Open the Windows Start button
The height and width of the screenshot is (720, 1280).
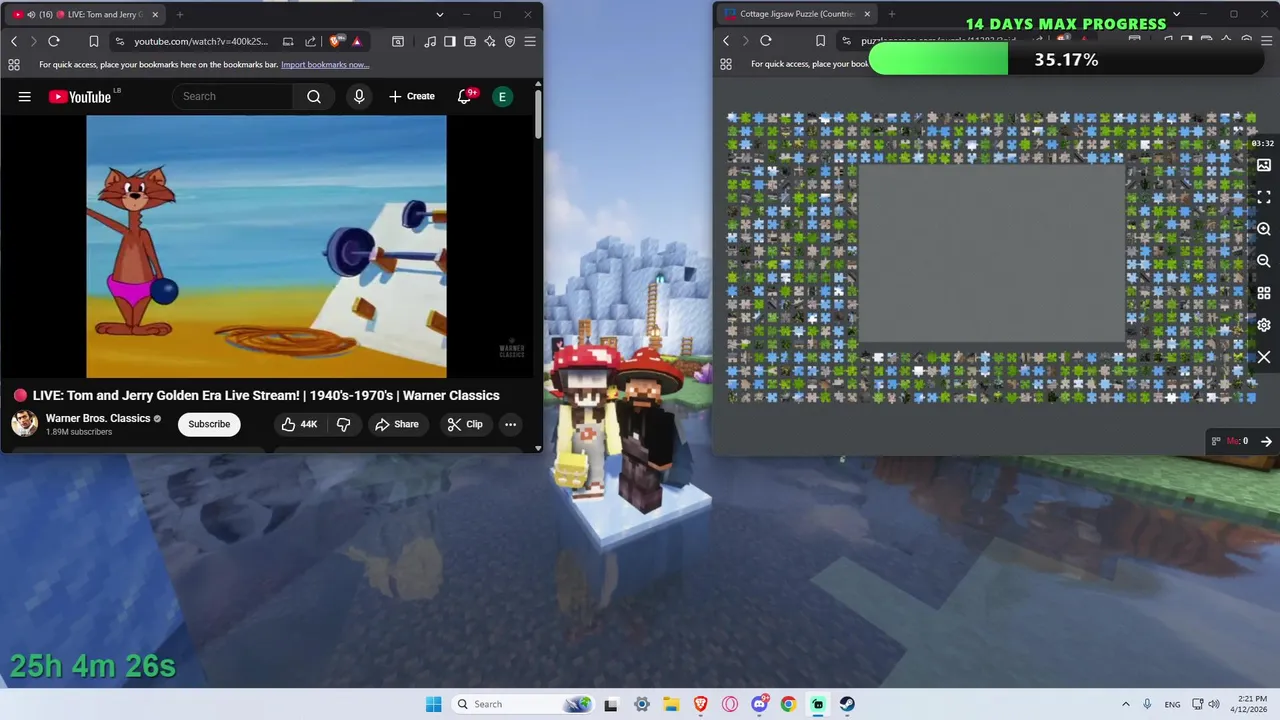pyautogui.click(x=433, y=704)
